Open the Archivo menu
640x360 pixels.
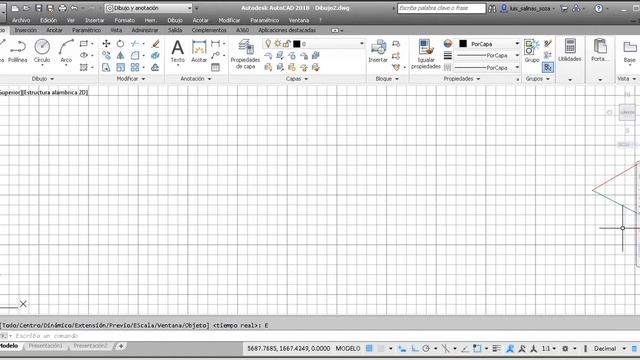21,20
